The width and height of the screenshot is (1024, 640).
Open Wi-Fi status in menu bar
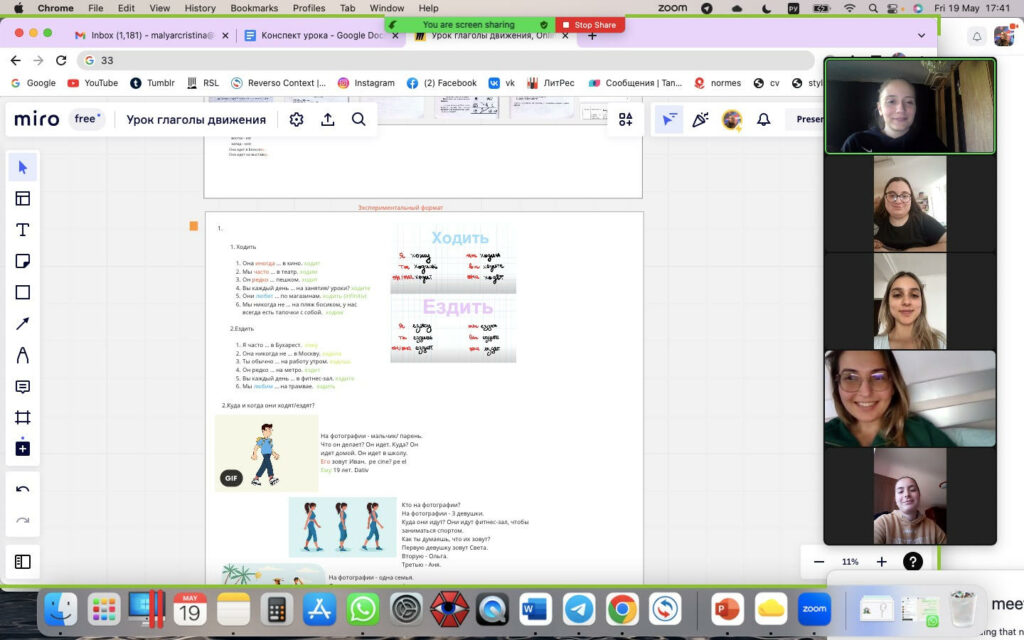tap(849, 8)
